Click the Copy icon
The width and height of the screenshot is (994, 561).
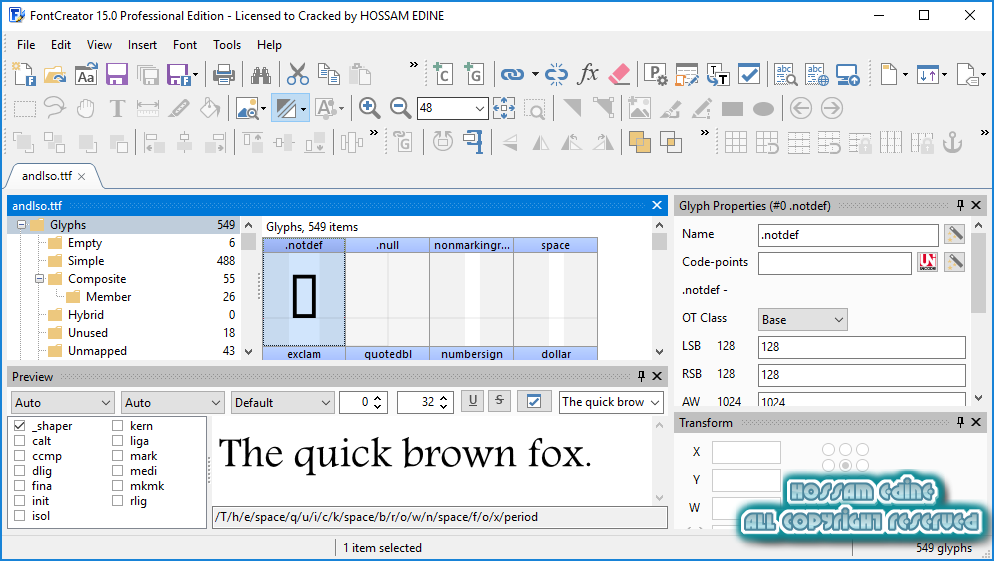(328, 74)
